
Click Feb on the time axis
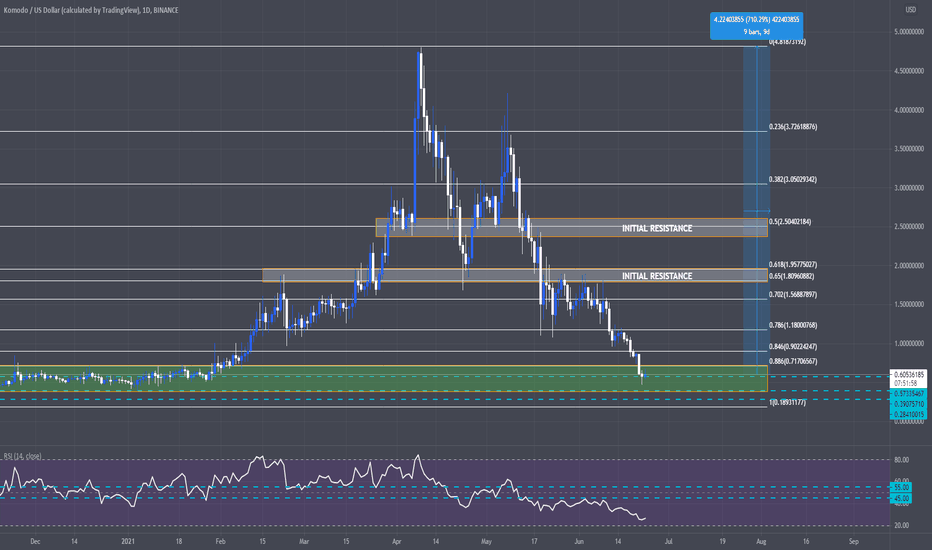coord(221,541)
